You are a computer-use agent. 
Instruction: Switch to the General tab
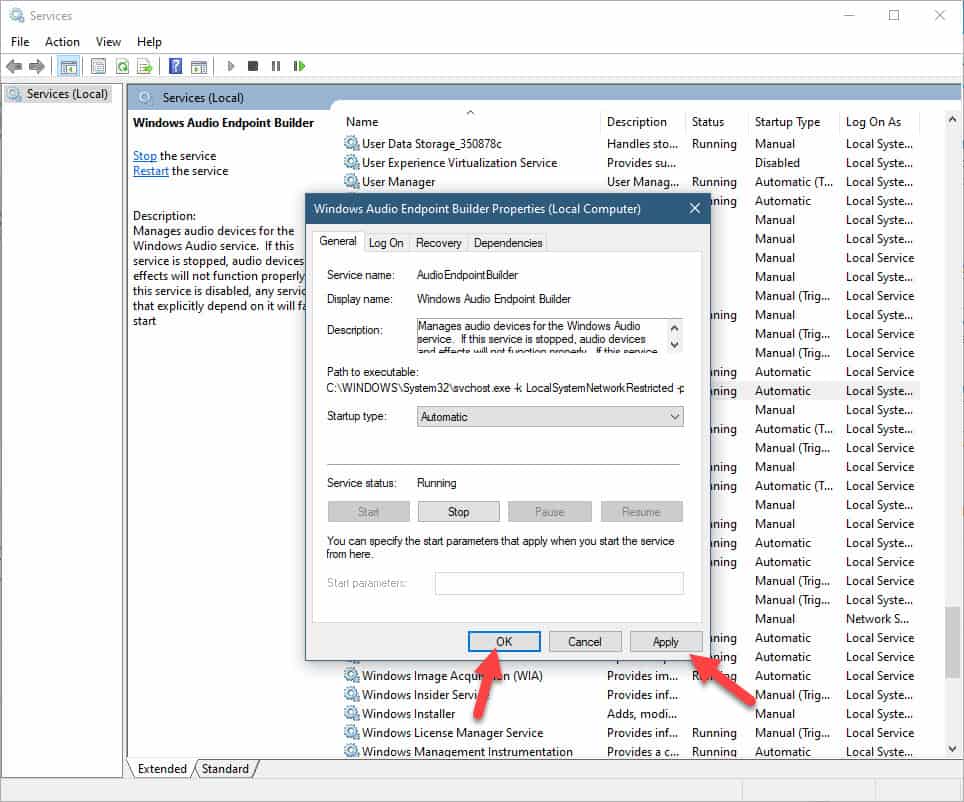(338, 241)
